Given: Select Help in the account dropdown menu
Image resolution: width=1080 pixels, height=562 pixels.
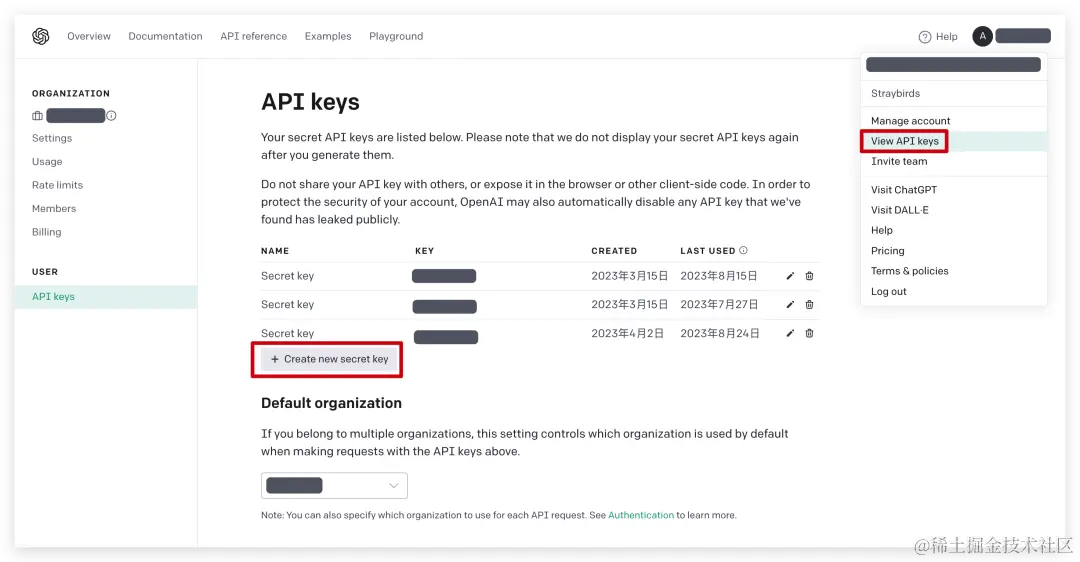Looking at the screenshot, I should point(882,230).
